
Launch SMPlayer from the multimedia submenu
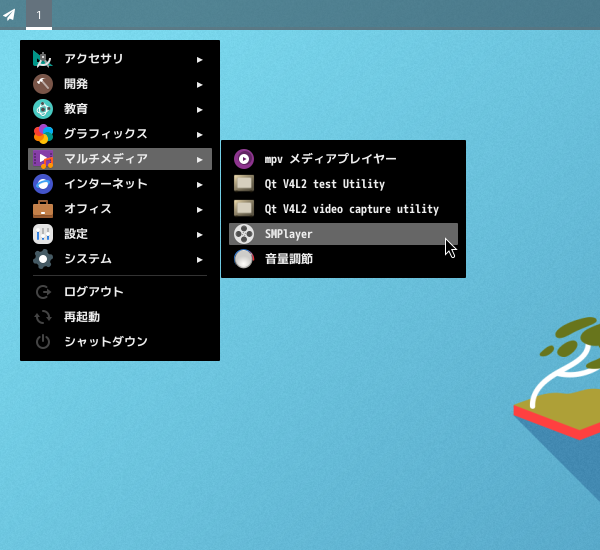288,234
